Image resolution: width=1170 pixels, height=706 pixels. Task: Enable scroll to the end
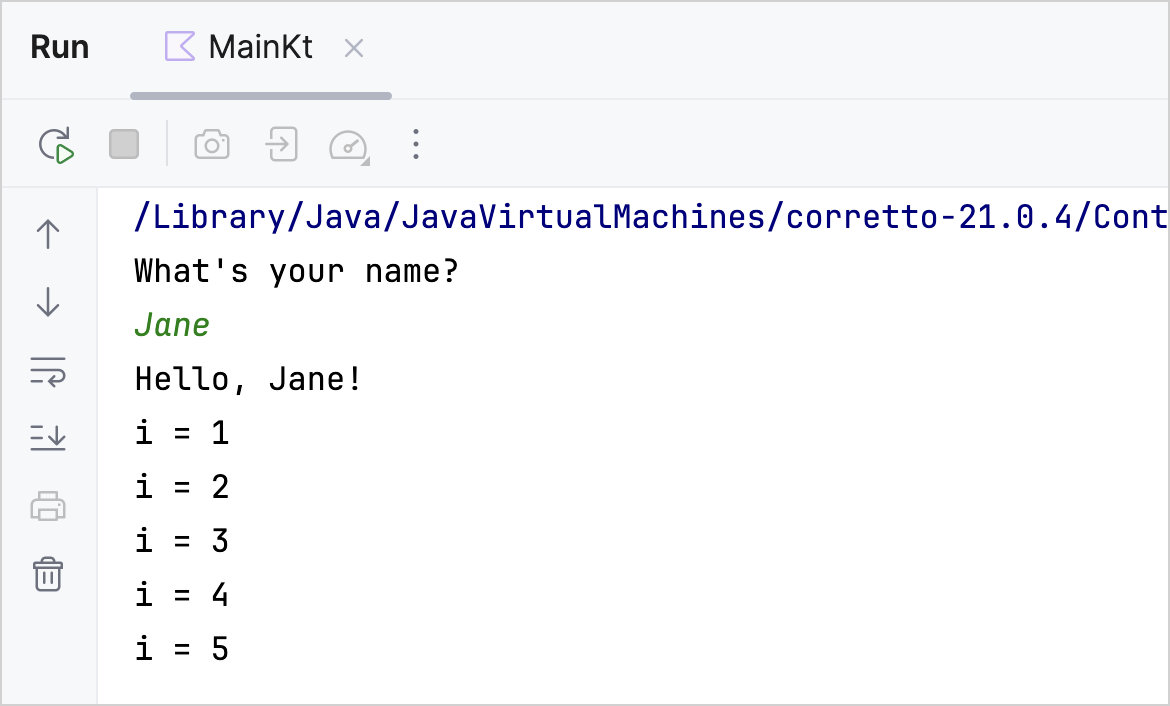click(48, 437)
